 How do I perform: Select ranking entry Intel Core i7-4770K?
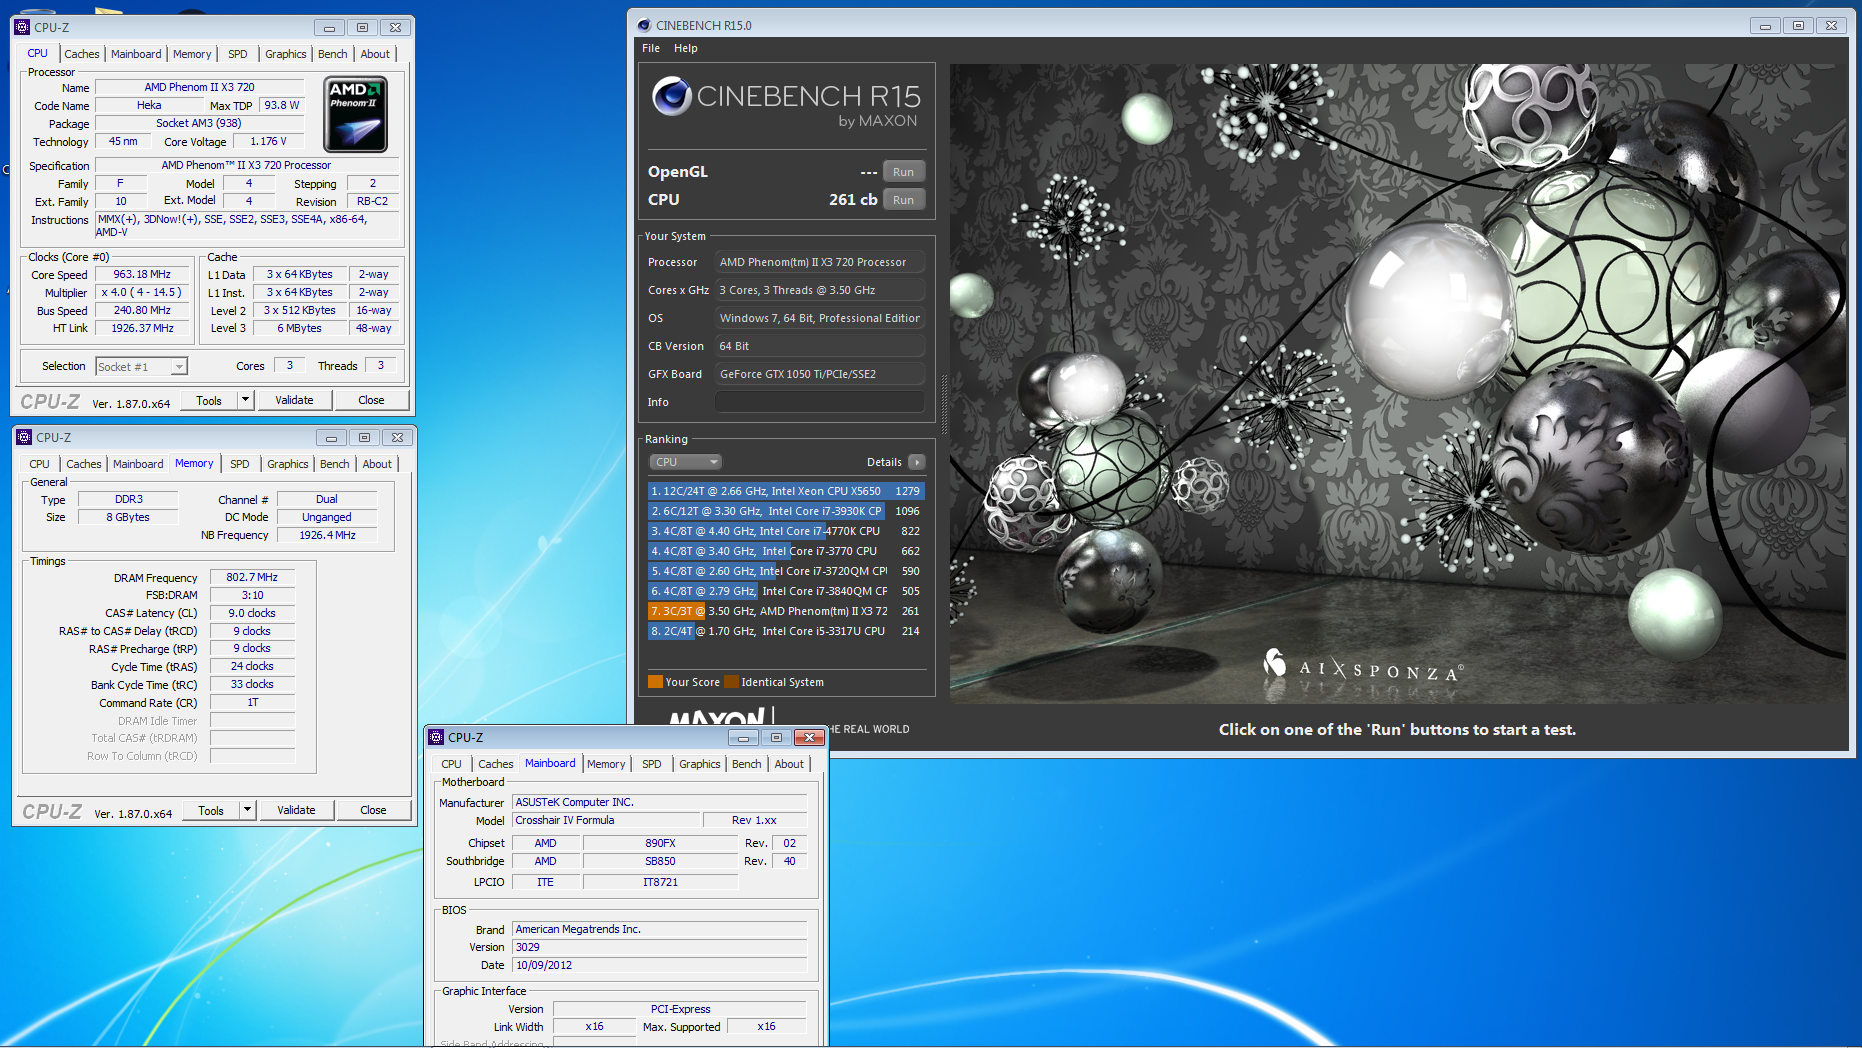click(786, 531)
